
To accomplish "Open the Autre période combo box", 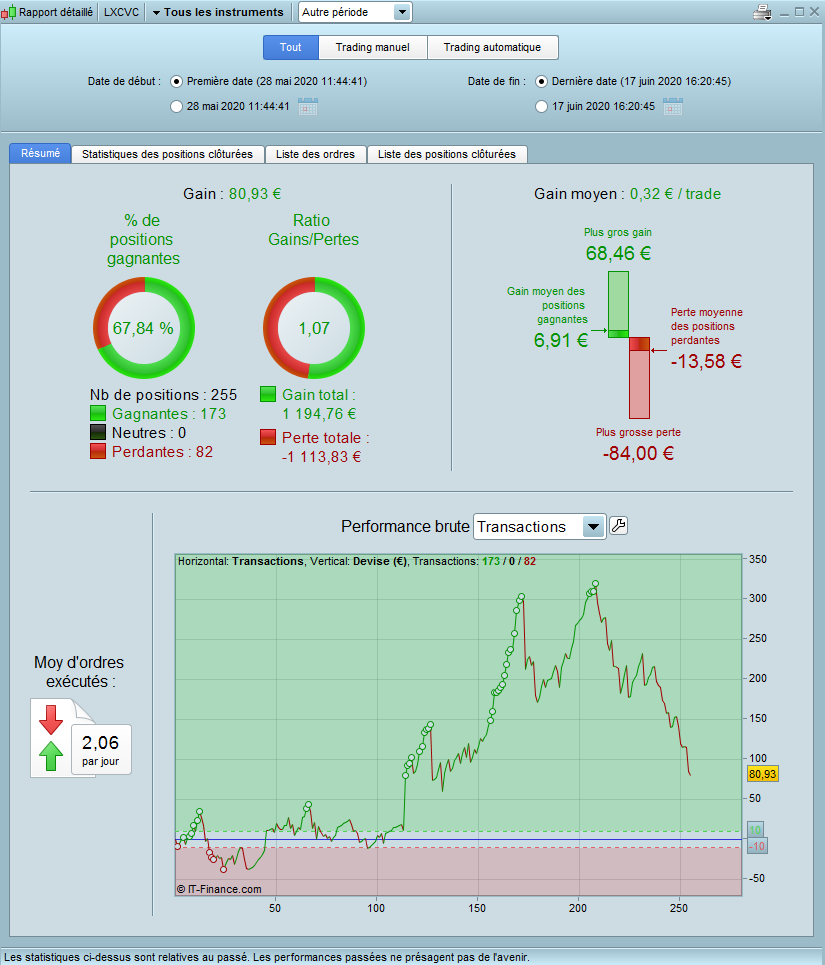I will click(355, 12).
